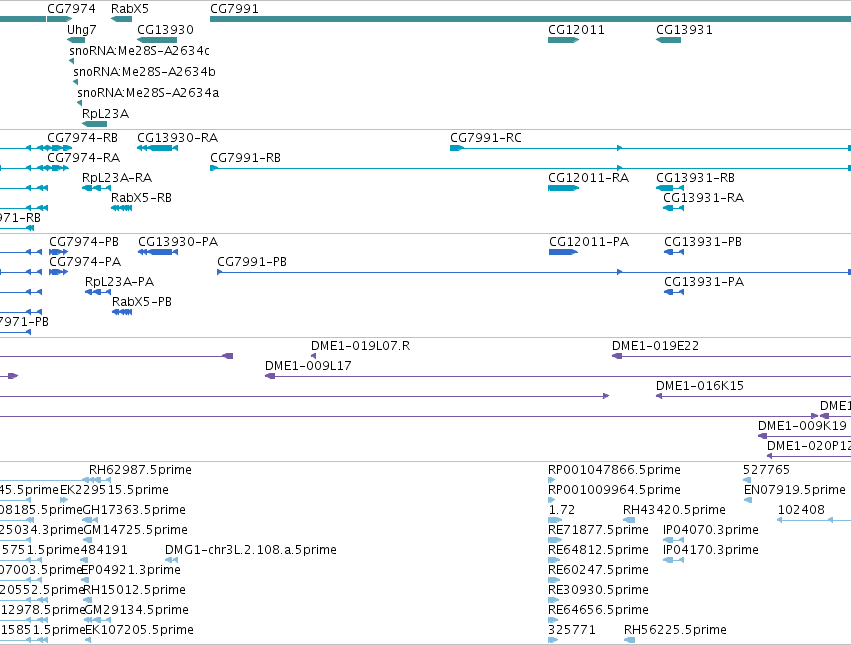
Task: Select the RabX5-RB transcript label
Action: tap(141, 198)
